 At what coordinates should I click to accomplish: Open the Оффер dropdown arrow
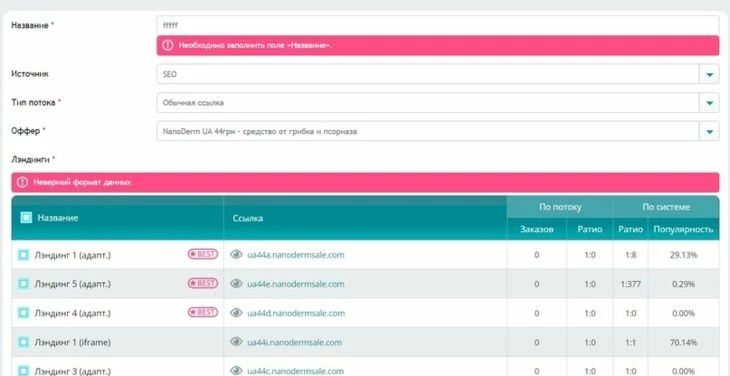(709, 131)
